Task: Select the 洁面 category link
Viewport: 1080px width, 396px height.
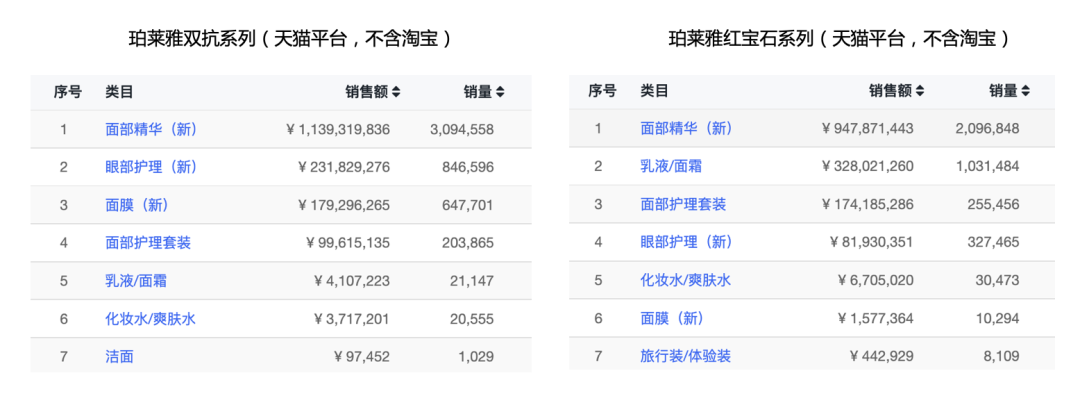Action: (x=119, y=356)
